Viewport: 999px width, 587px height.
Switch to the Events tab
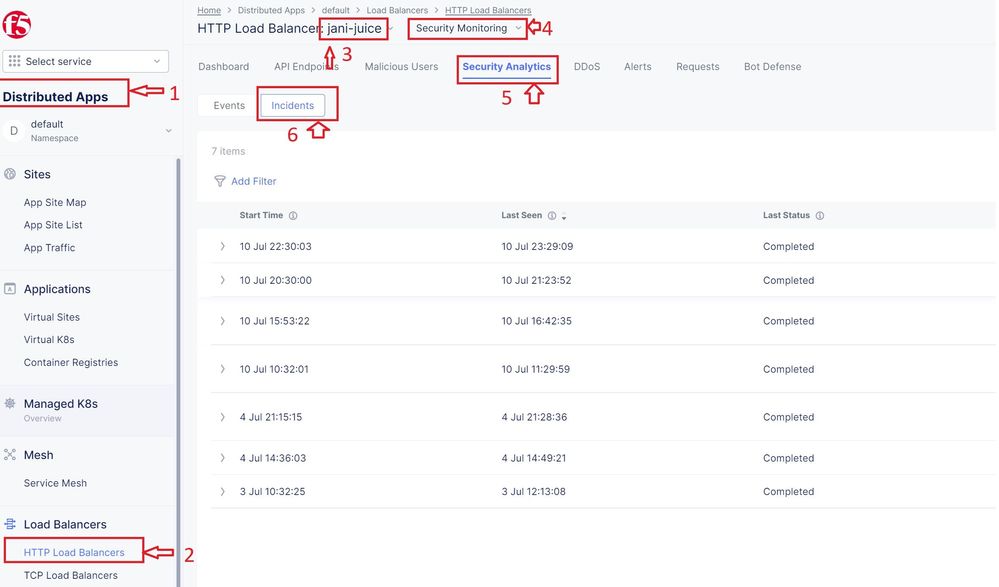pyautogui.click(x=229, y=105)
